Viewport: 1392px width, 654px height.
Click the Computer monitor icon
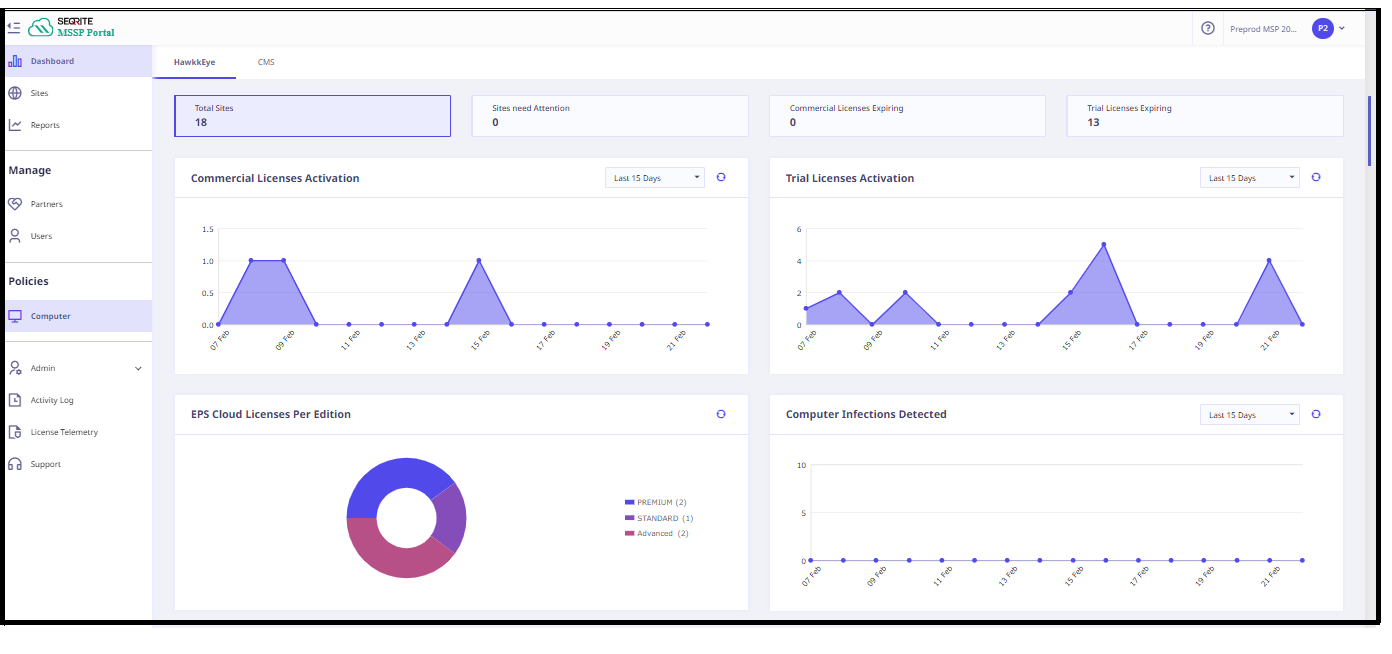coord(15,316)
